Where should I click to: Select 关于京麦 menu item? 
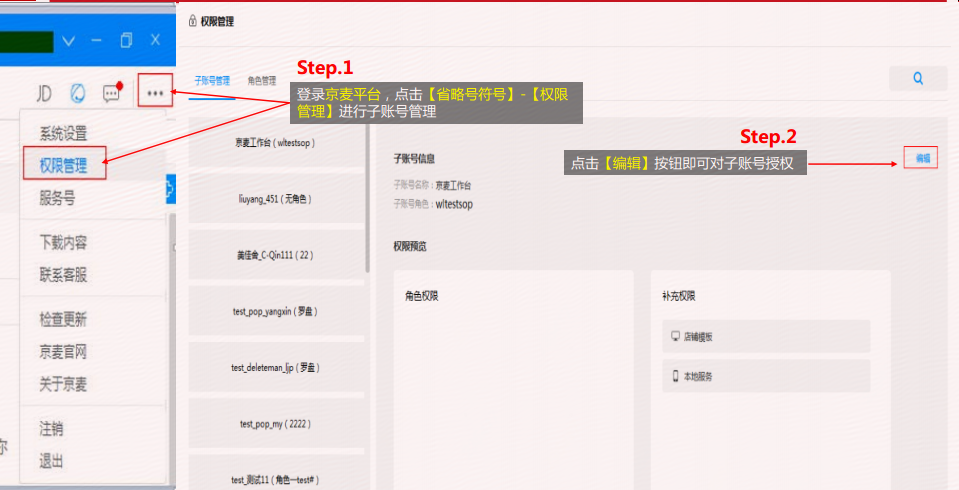click(64, 384)
